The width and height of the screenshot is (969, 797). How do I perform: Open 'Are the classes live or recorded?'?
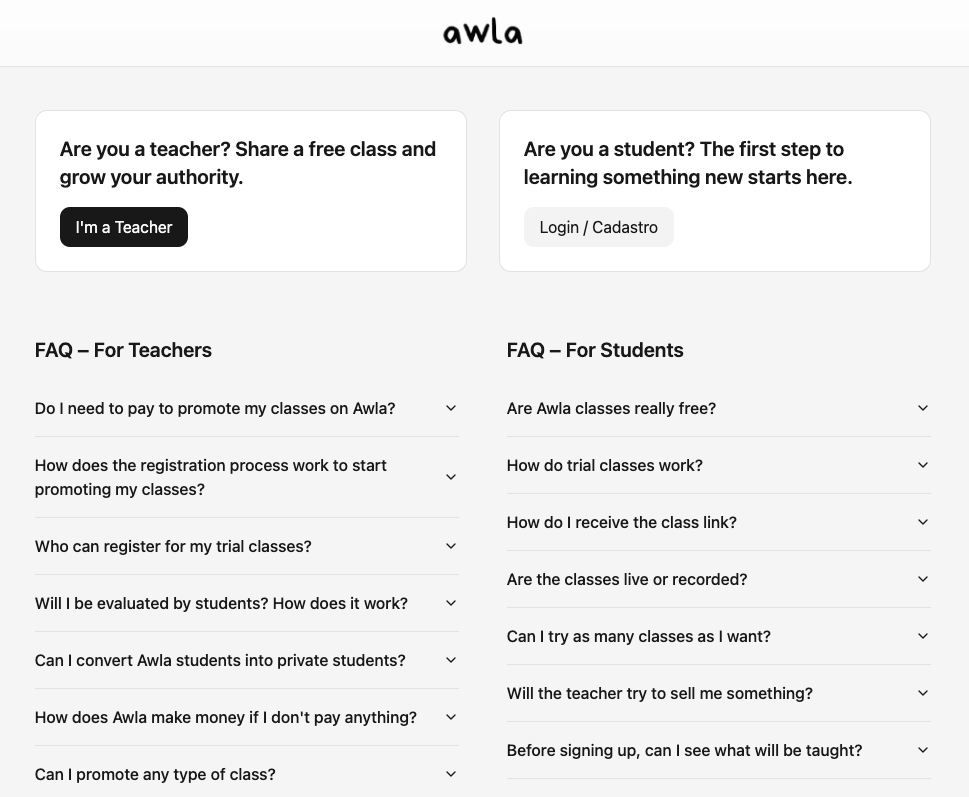(x=626, y=579)
